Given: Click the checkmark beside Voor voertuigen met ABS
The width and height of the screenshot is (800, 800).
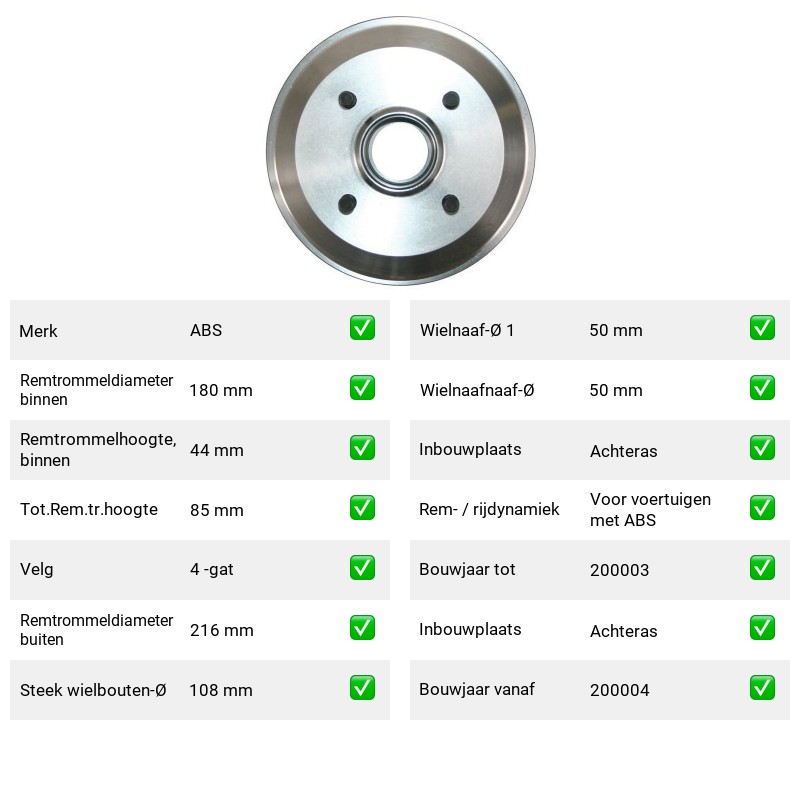Looking at the screenshot, I should pyautogui.click(x=762, y=508).
